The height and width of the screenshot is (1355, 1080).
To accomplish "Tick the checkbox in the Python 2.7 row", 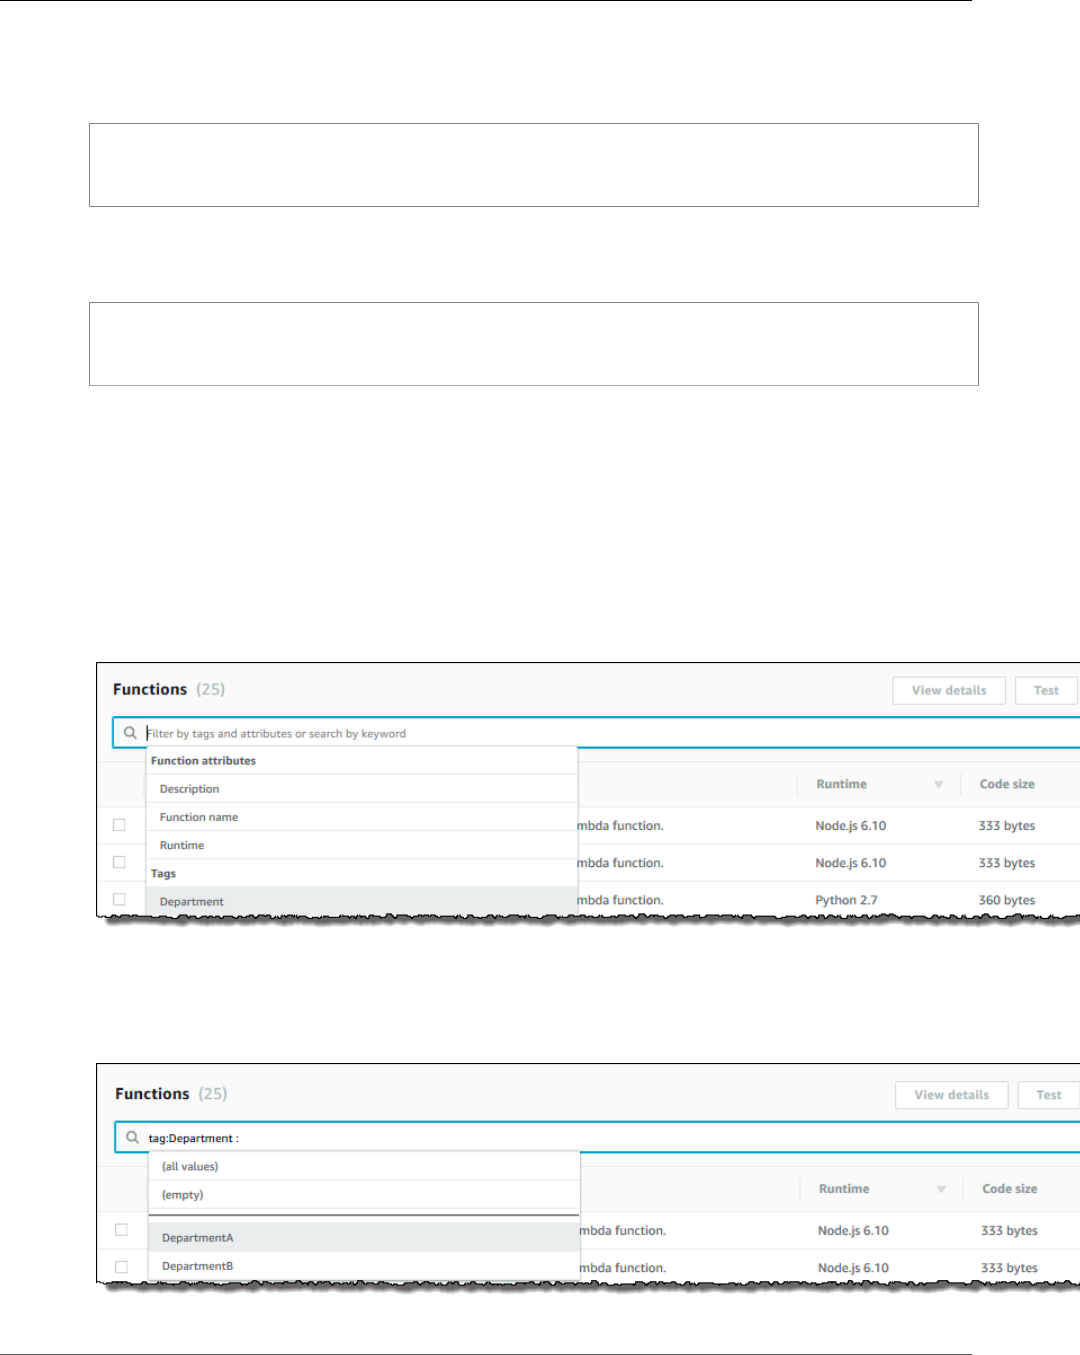I will click(x=119, y=899).
